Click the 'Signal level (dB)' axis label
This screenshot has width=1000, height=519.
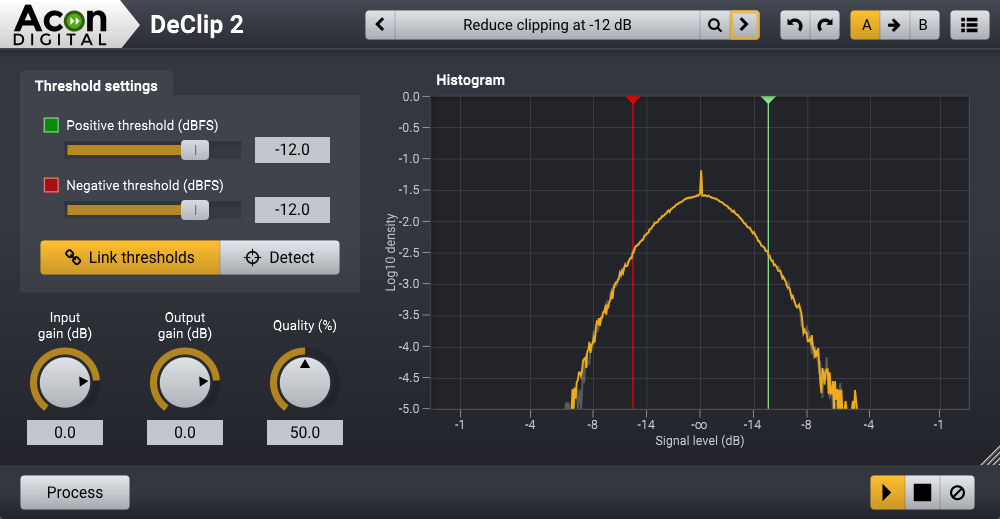(700, 441)
